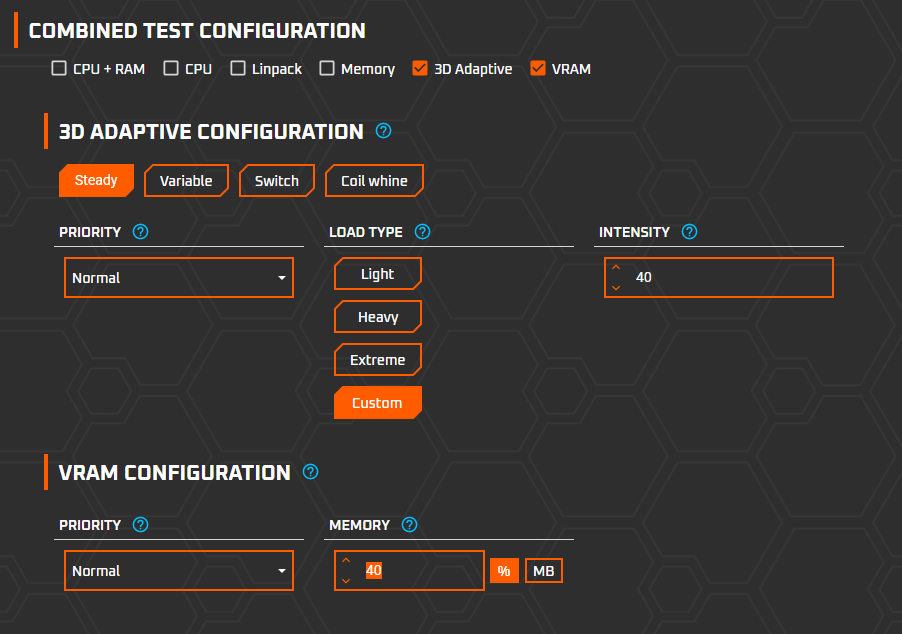Disable the VRAM test checkbox
This screenshot has height=634, width=902.
click(x=538, y=68)
